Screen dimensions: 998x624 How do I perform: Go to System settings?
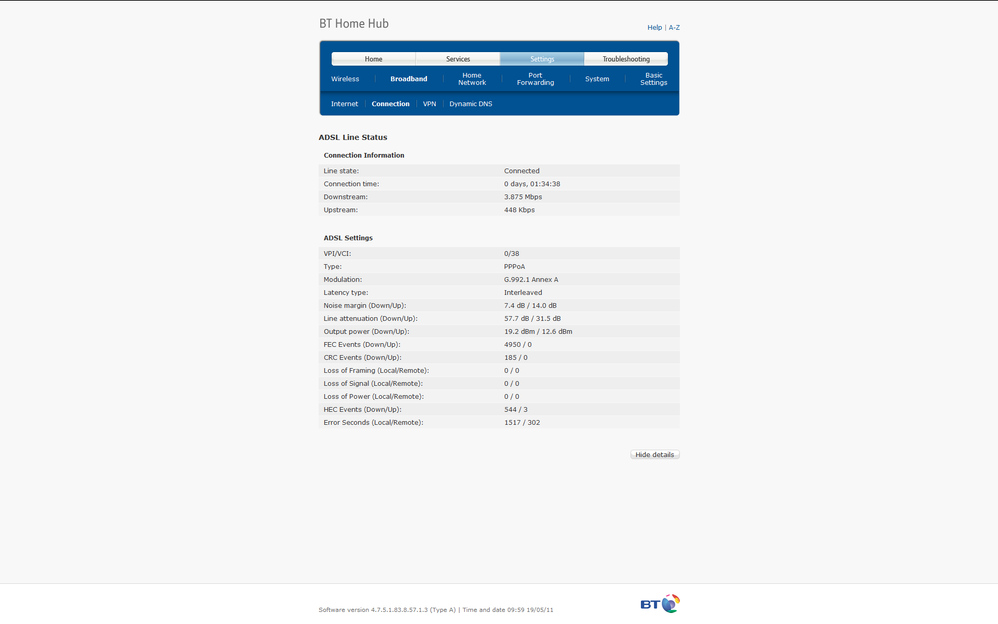(x=597, y=79)
